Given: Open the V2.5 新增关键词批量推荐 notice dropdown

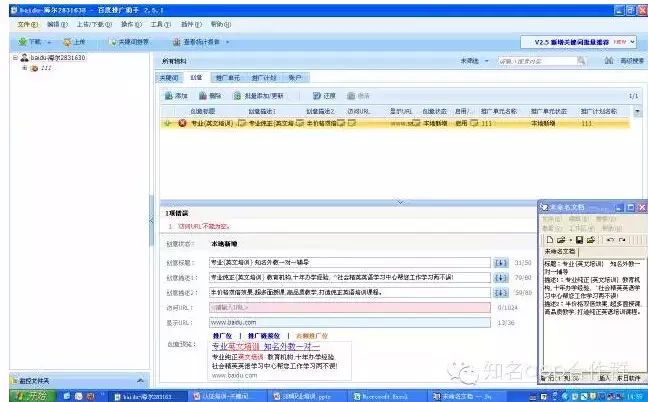Looking at the screenshot, I should point(632,42).
